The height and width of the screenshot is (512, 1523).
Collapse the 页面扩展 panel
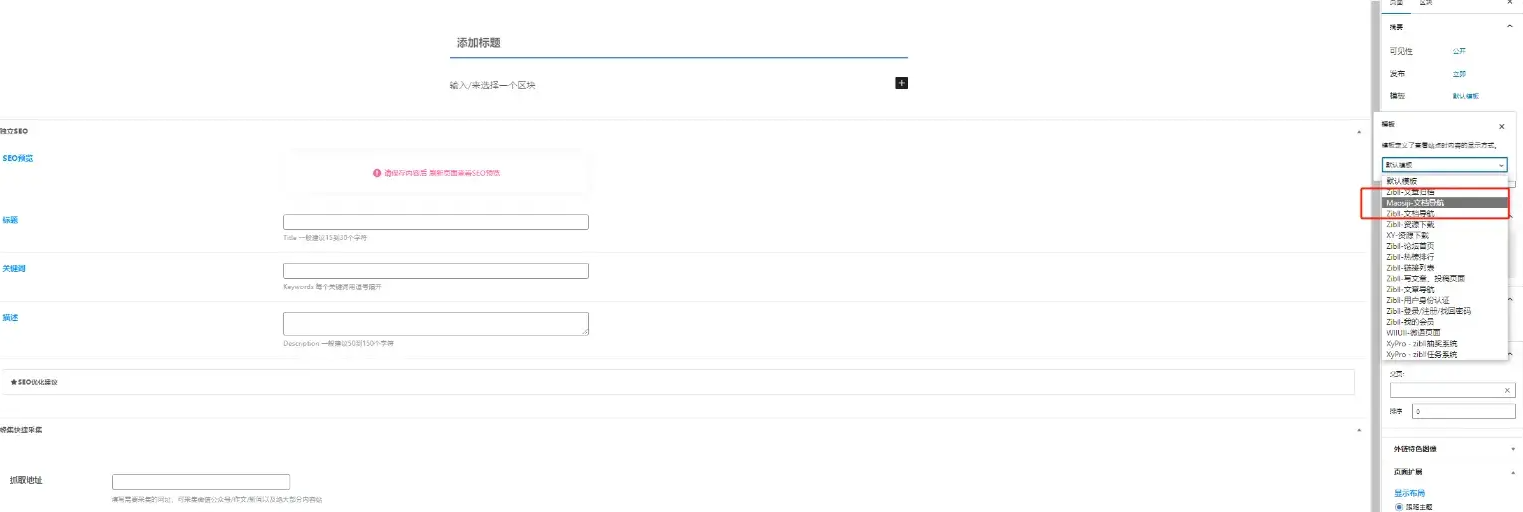click(x=1512, y=471)
